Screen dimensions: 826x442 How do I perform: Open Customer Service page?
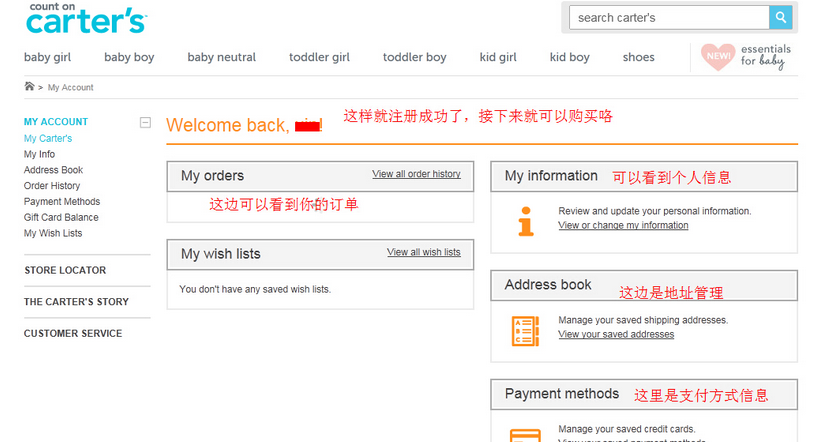(x=73, y=333)
